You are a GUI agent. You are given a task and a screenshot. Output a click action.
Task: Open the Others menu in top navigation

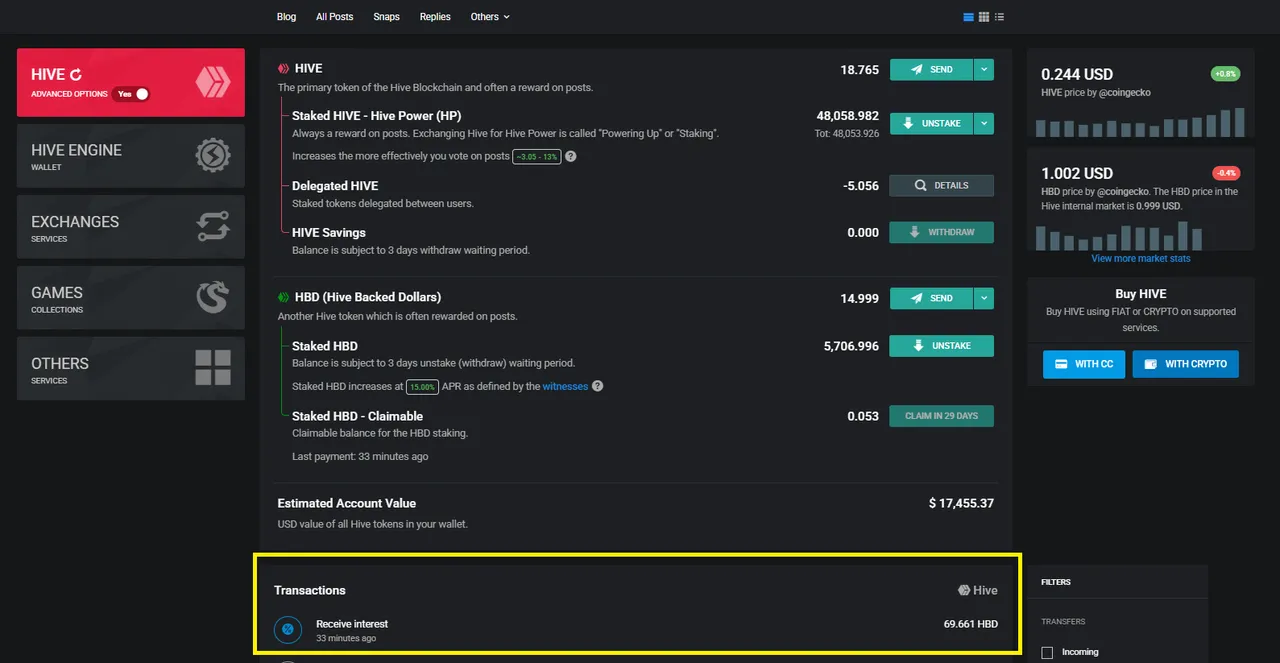(490, 17)
